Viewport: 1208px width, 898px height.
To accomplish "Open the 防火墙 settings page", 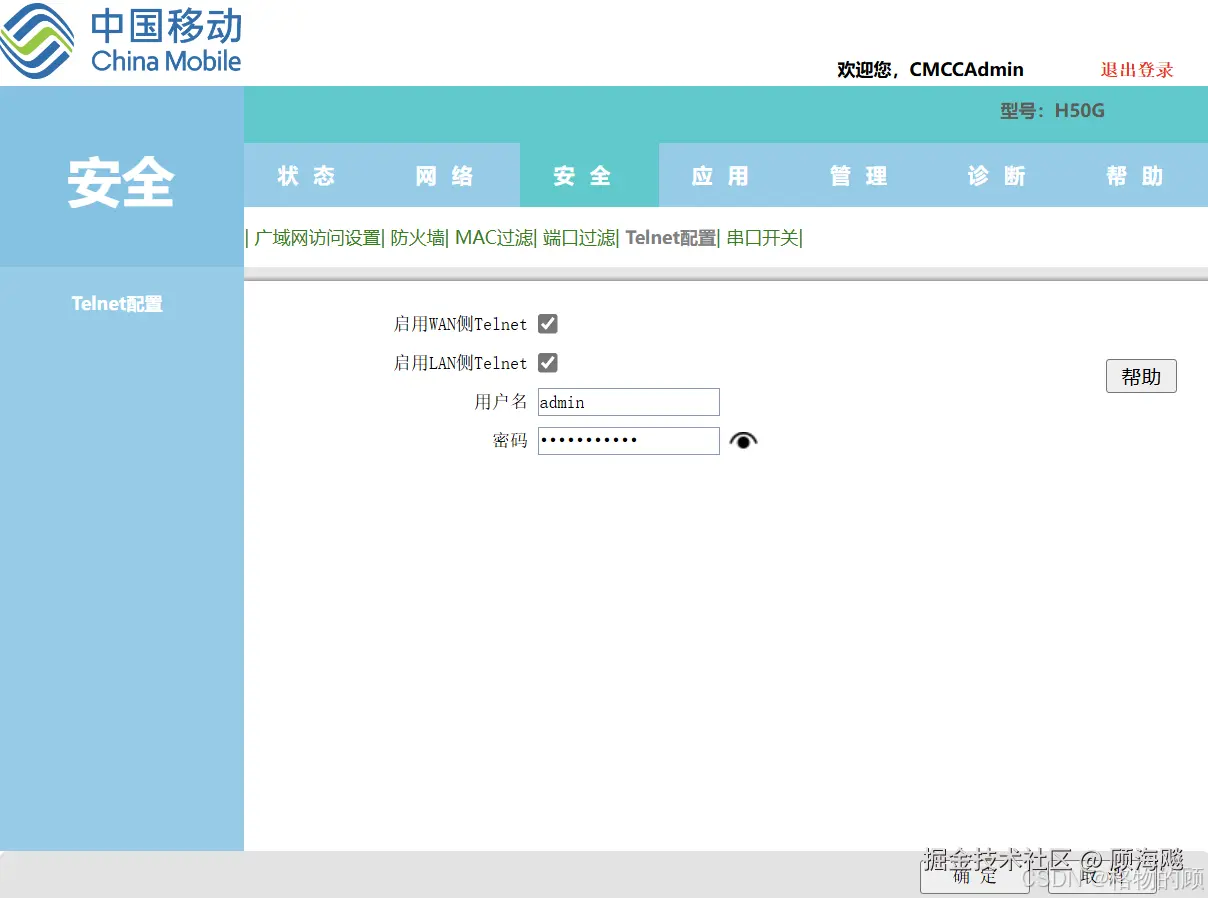I will 419,238.
